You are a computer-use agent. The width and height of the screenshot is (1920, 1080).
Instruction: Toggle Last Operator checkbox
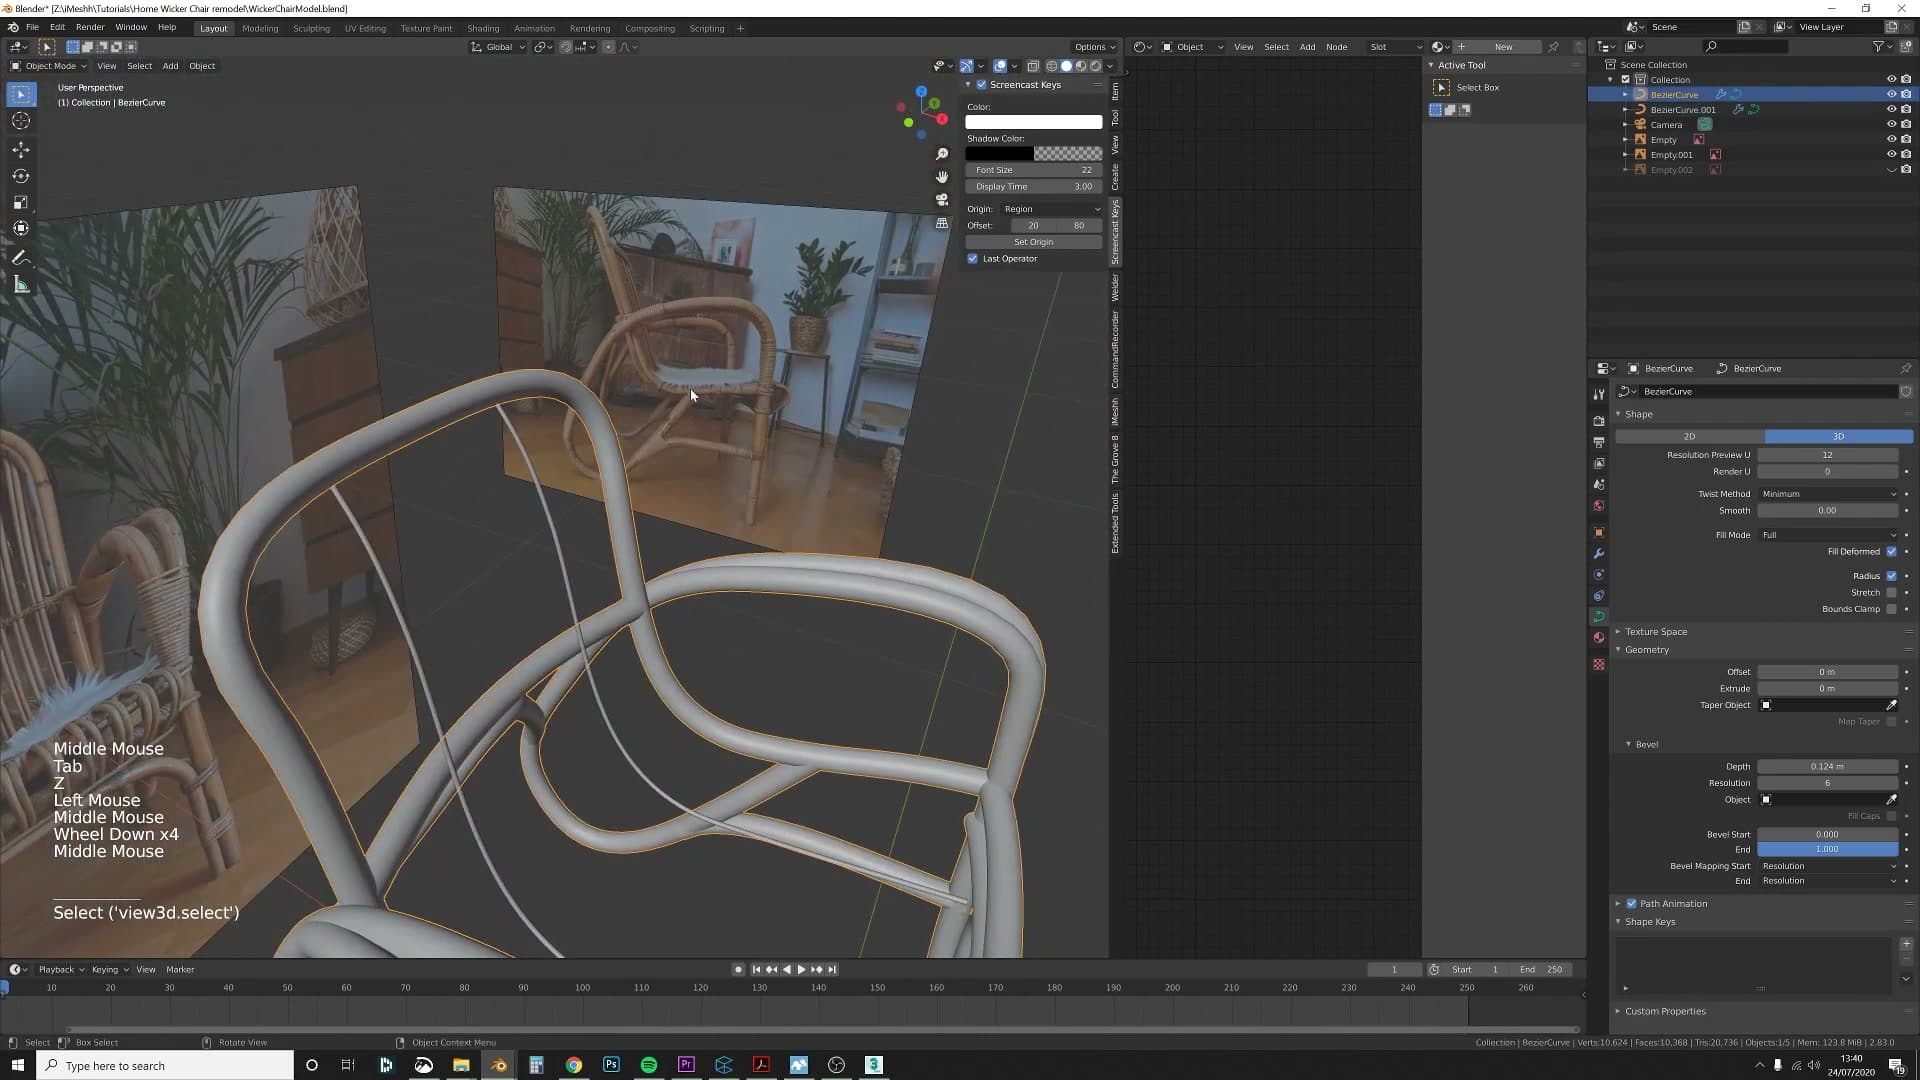[973, 259]
